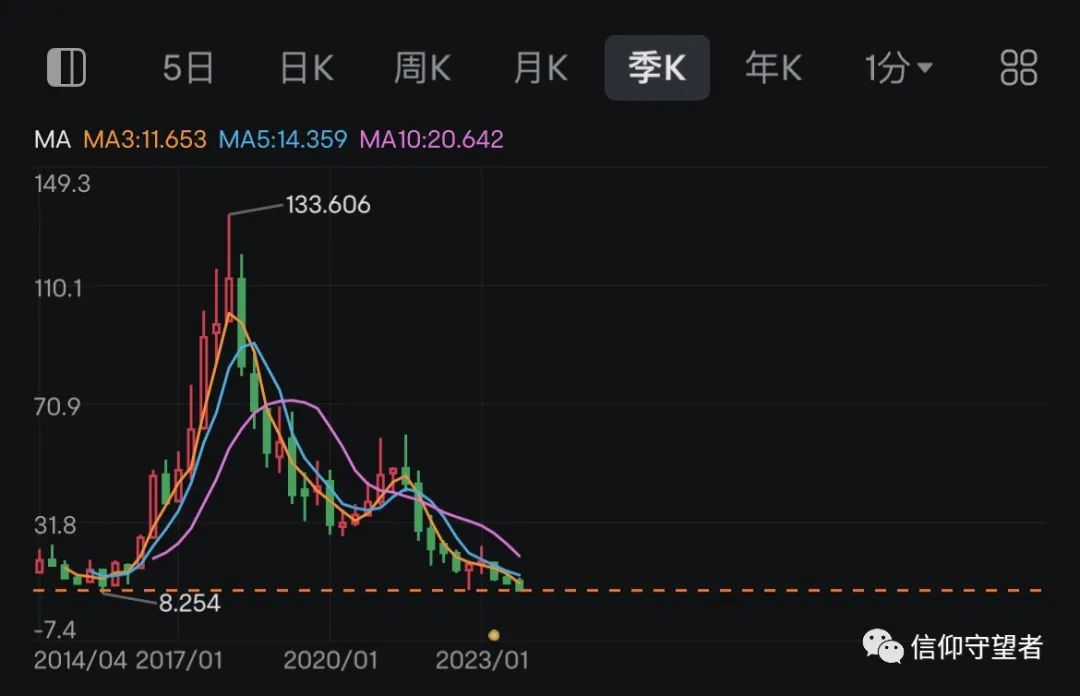Viewport: 1080px width, 696px height.
Task: Click the 31.8 price axis label
Action: (x=55, y=525)
